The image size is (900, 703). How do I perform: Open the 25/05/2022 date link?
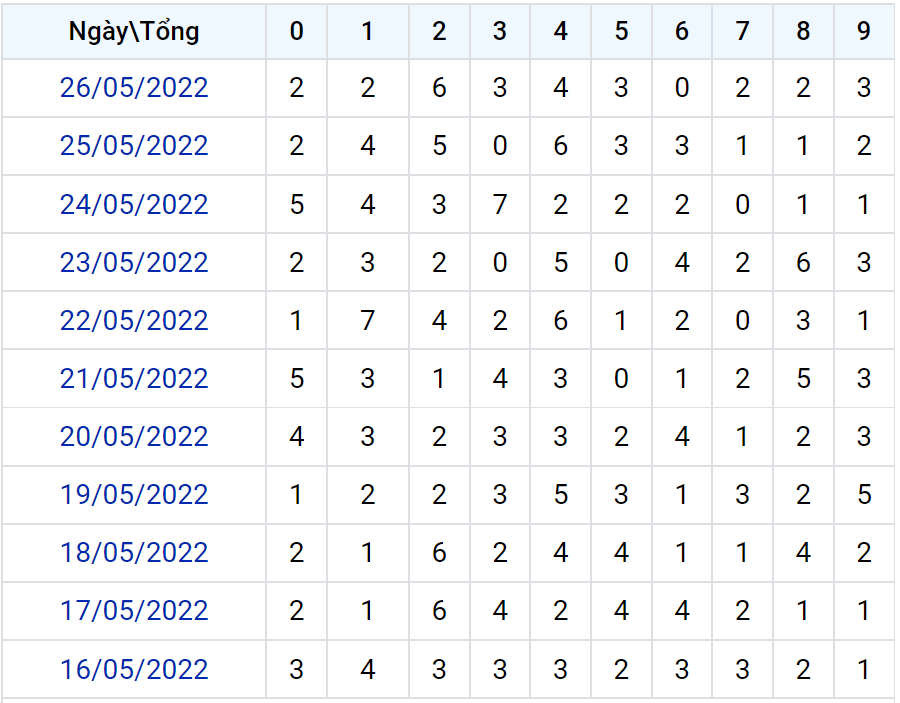pos(134,146)
